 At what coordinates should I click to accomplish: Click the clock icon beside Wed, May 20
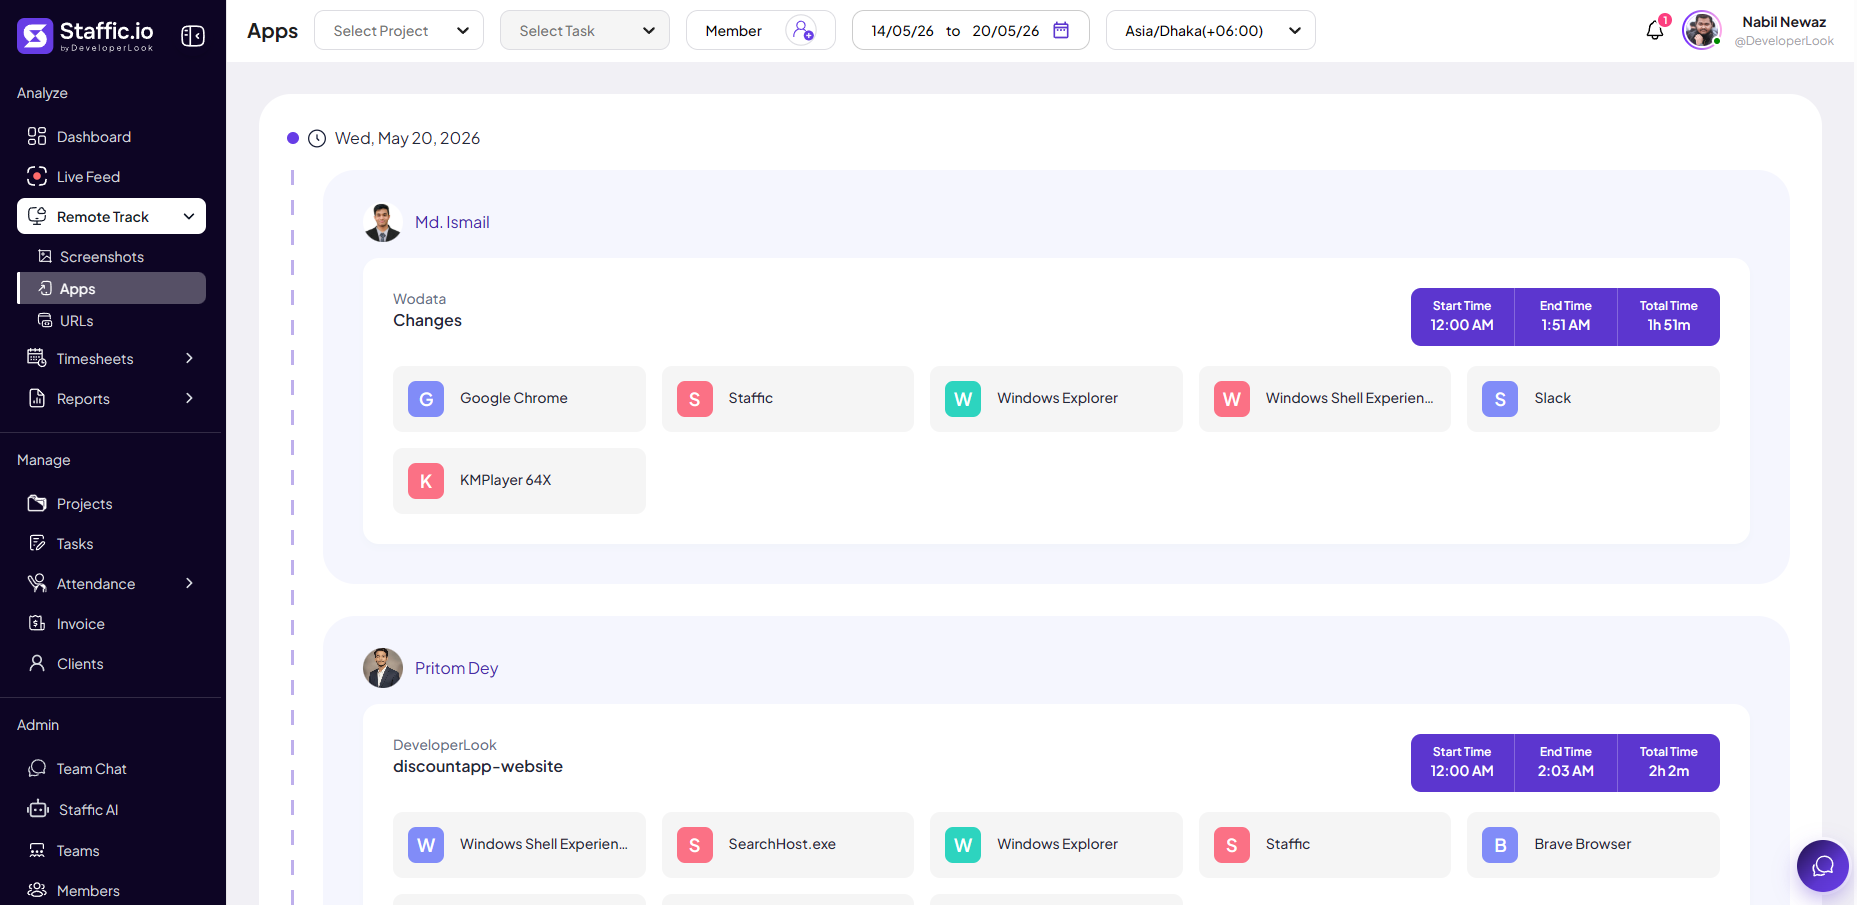pyautogui.click(x=317, y=138)
